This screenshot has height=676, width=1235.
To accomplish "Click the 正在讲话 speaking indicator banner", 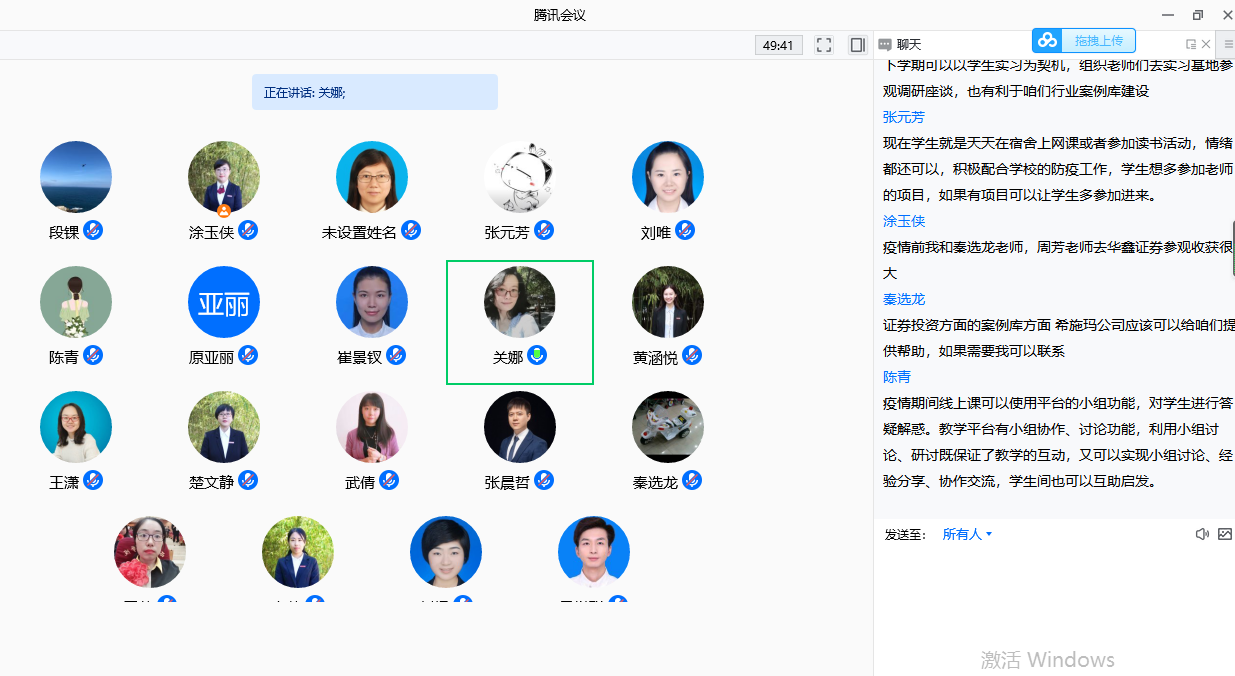I will pyautogui.click(x=374, y=92).
